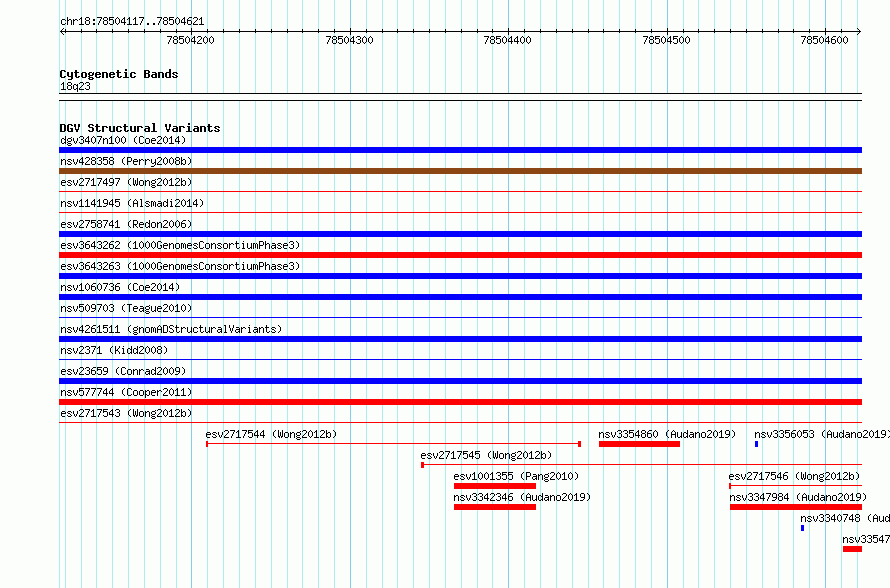Open esv2717545 (Wong2012b) variant label
The image size is (890, 588).
[486, 455]
